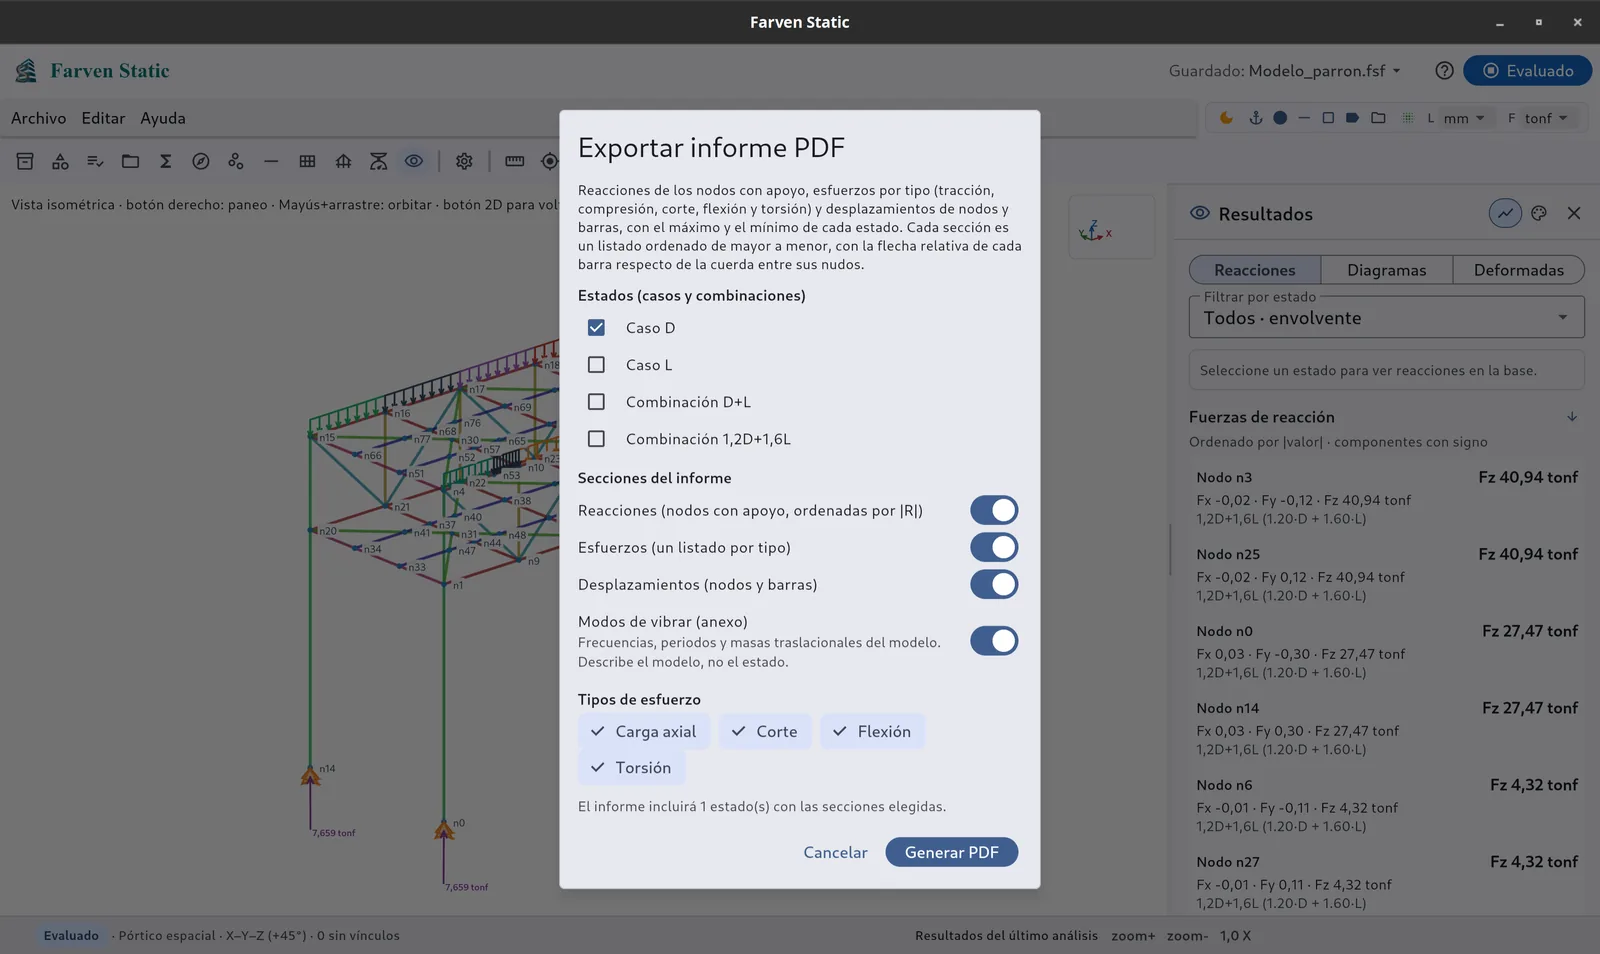Viewport: 1600px width, 954px height.
Task: Click the line chart icon in Resultados header
Action: pyautogui.click(x=1505, y=213)
